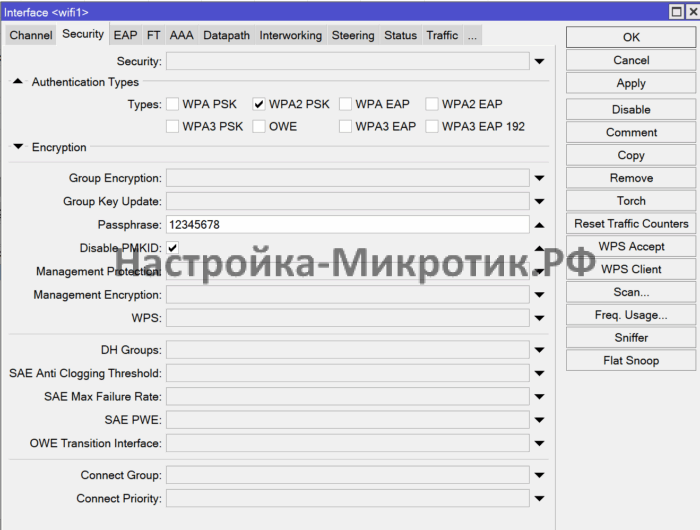Expand the WPS field arrow
The width and height of the screenshot is (700, 530).
point(539,319)
